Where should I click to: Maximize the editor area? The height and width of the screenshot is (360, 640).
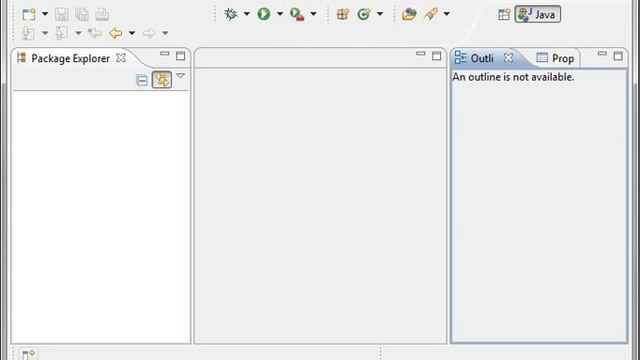click(x=436, y=56)
